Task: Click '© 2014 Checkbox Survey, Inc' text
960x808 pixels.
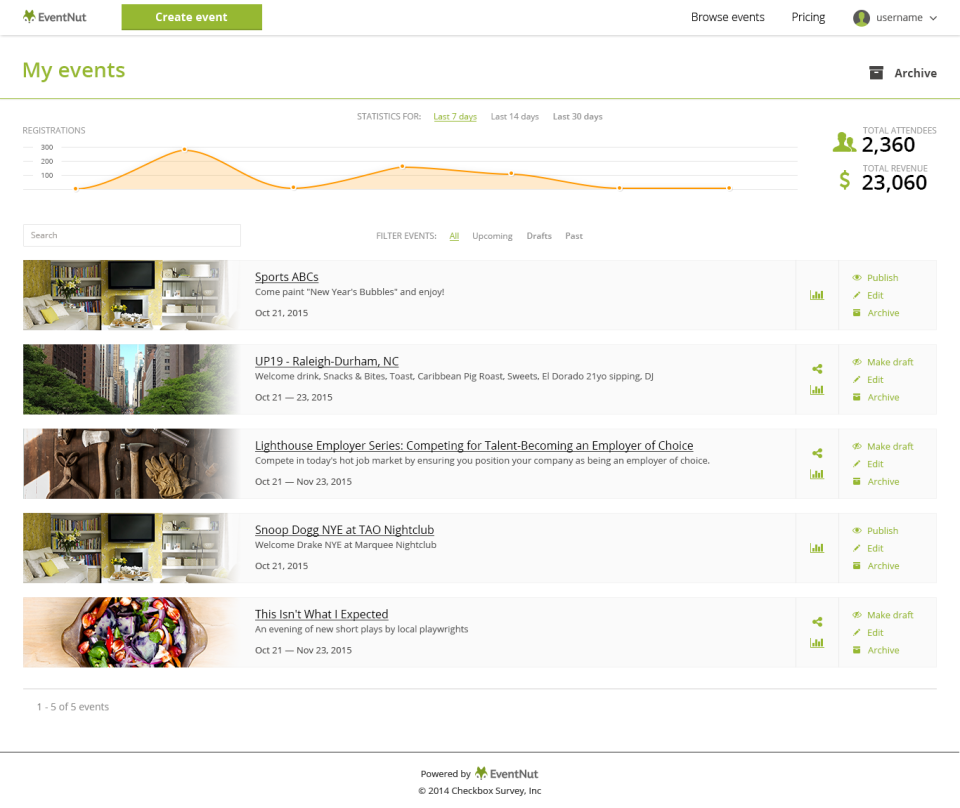Action: tap(479, 791)
